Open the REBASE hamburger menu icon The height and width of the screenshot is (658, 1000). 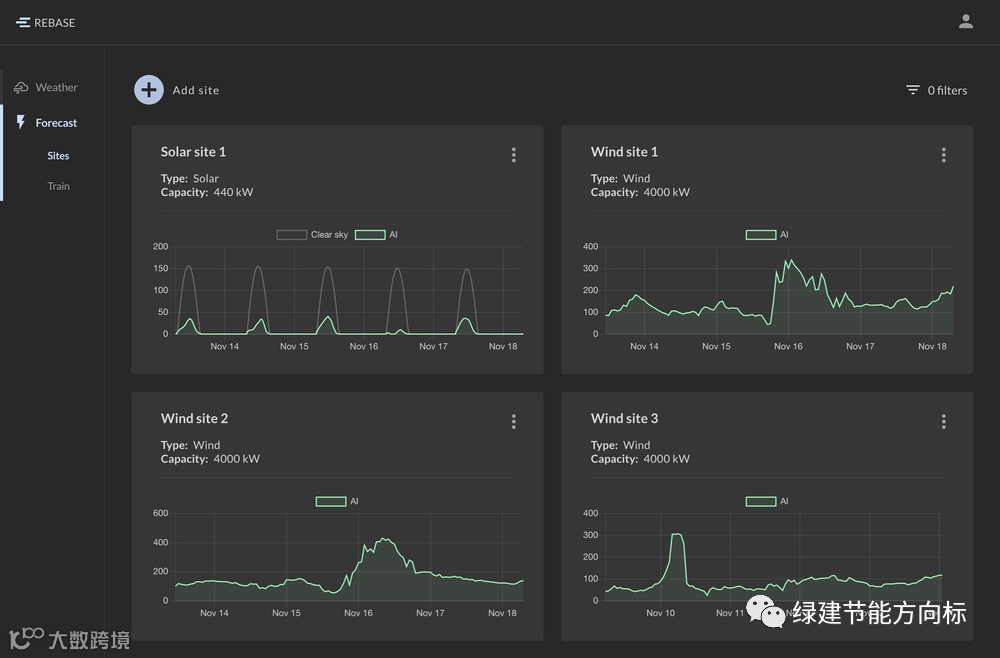[23, 22]
